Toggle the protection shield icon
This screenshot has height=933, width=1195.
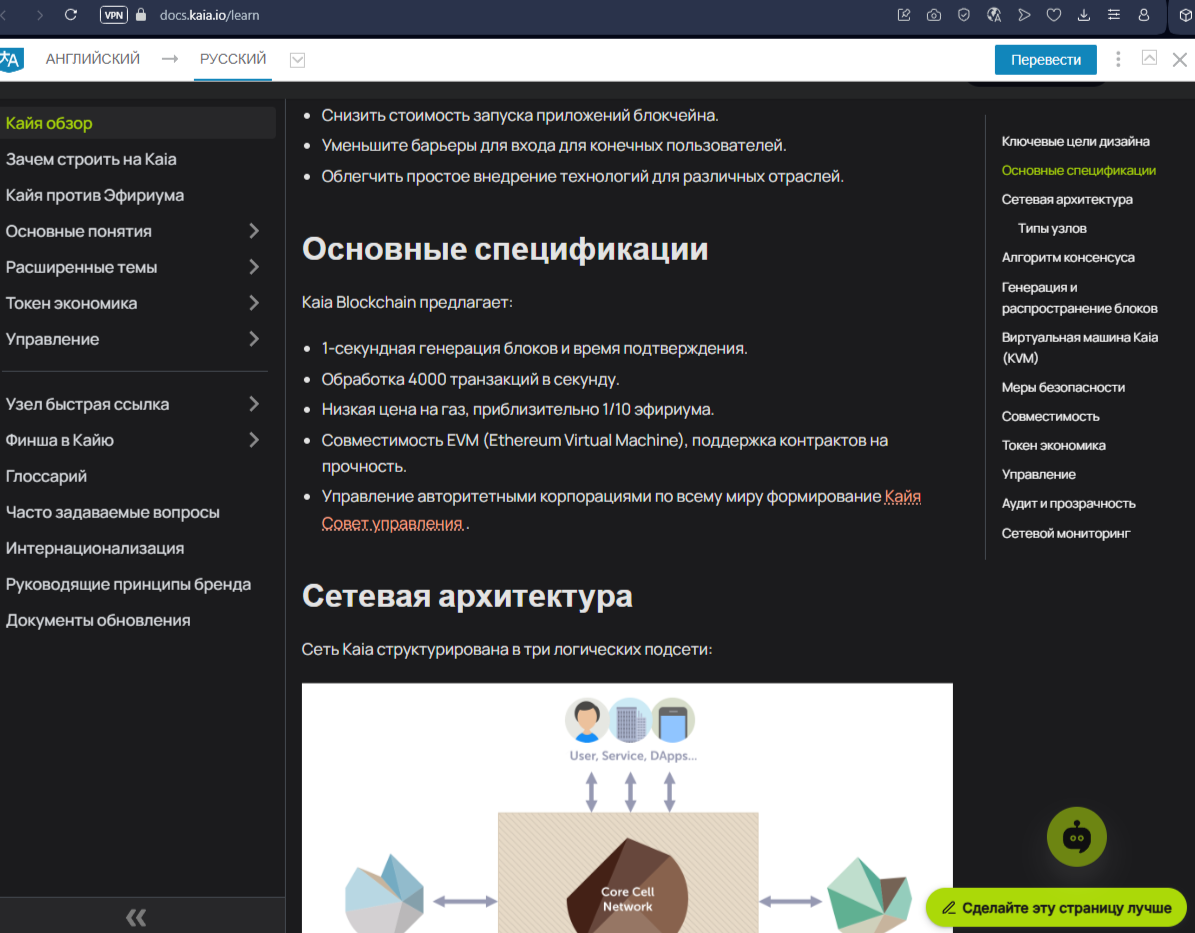click(963, 14)
